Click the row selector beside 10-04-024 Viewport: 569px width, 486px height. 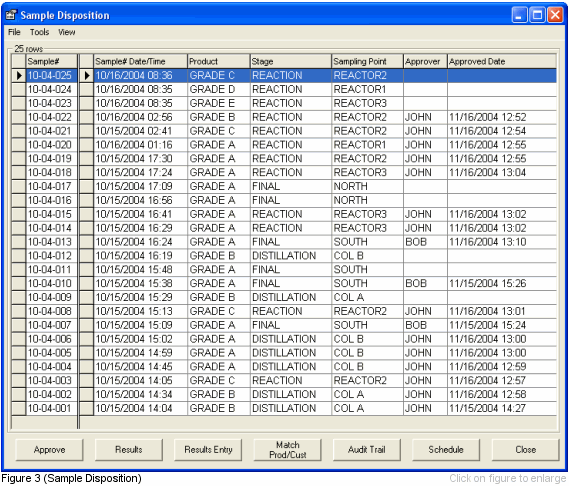point(19,89)
